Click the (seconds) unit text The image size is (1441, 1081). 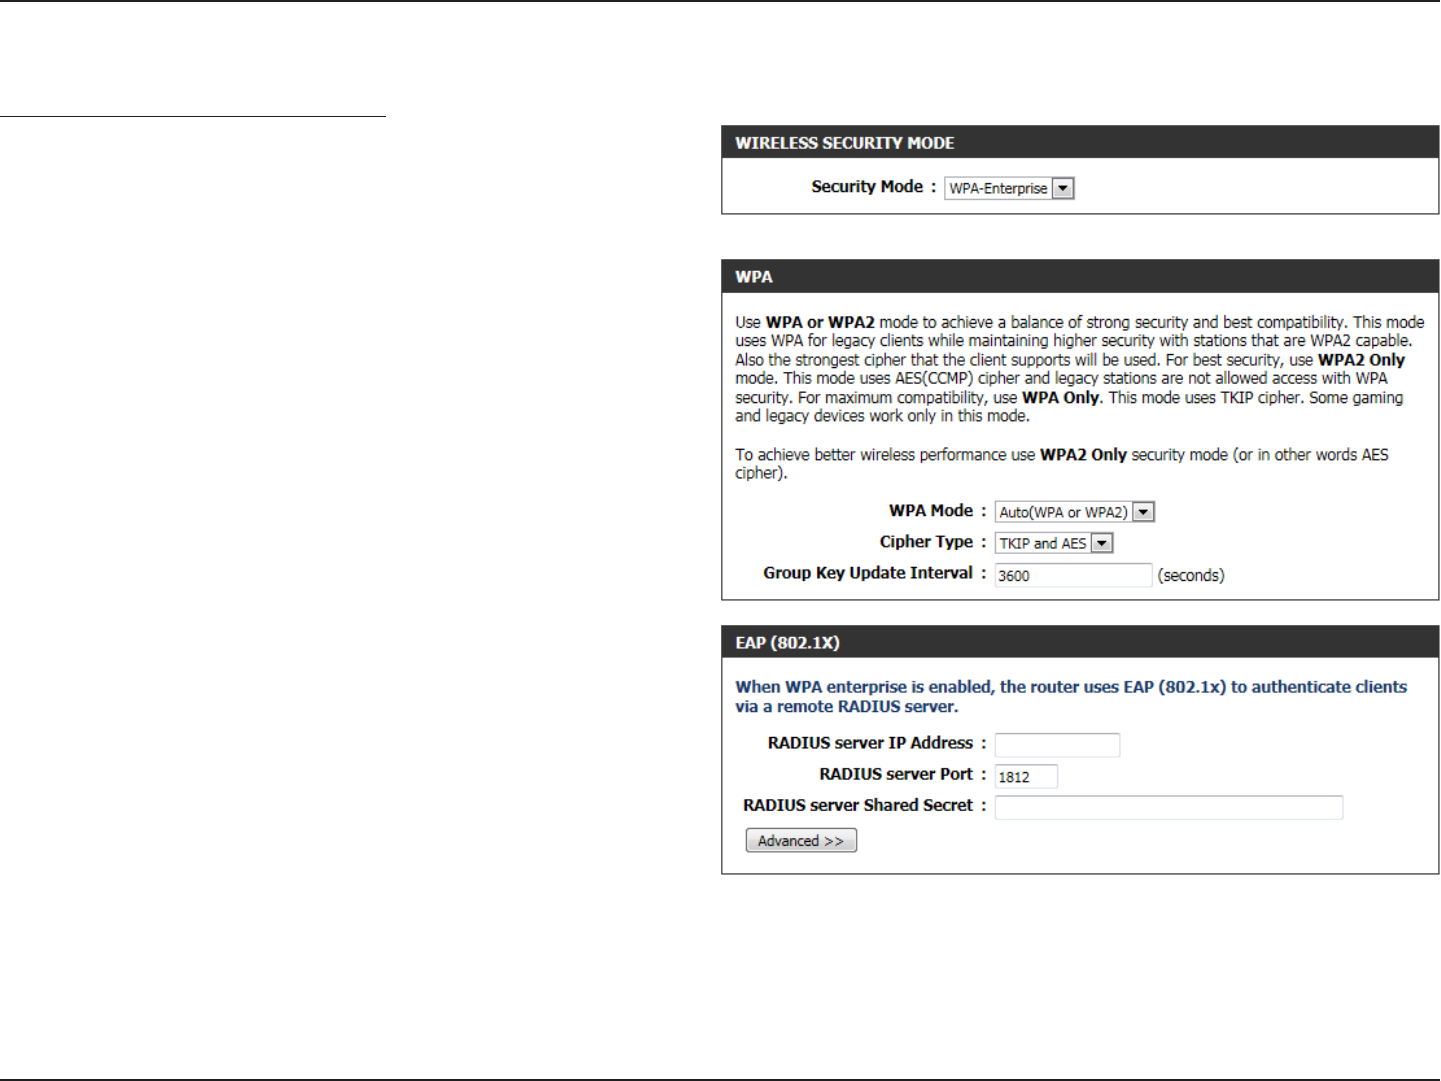pos(1191,576)
